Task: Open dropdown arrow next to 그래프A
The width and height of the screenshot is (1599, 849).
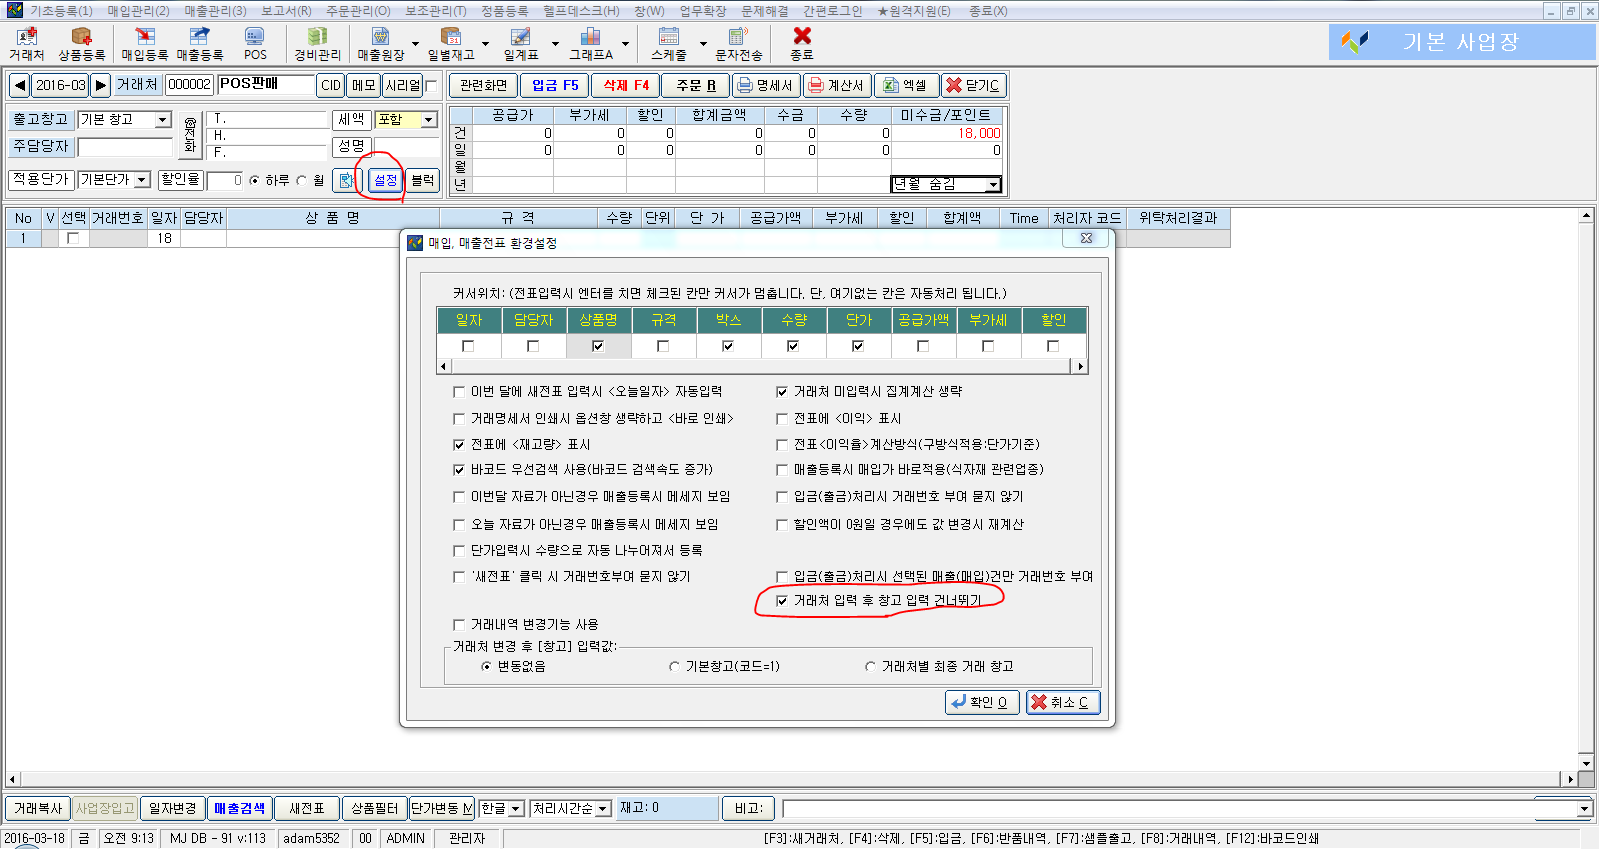Action: 626,44
